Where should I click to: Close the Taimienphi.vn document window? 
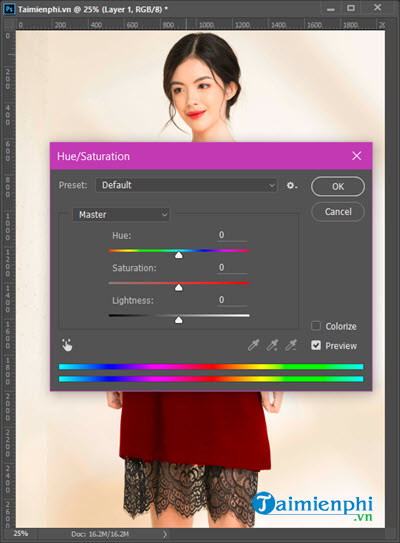click(377, 7)
